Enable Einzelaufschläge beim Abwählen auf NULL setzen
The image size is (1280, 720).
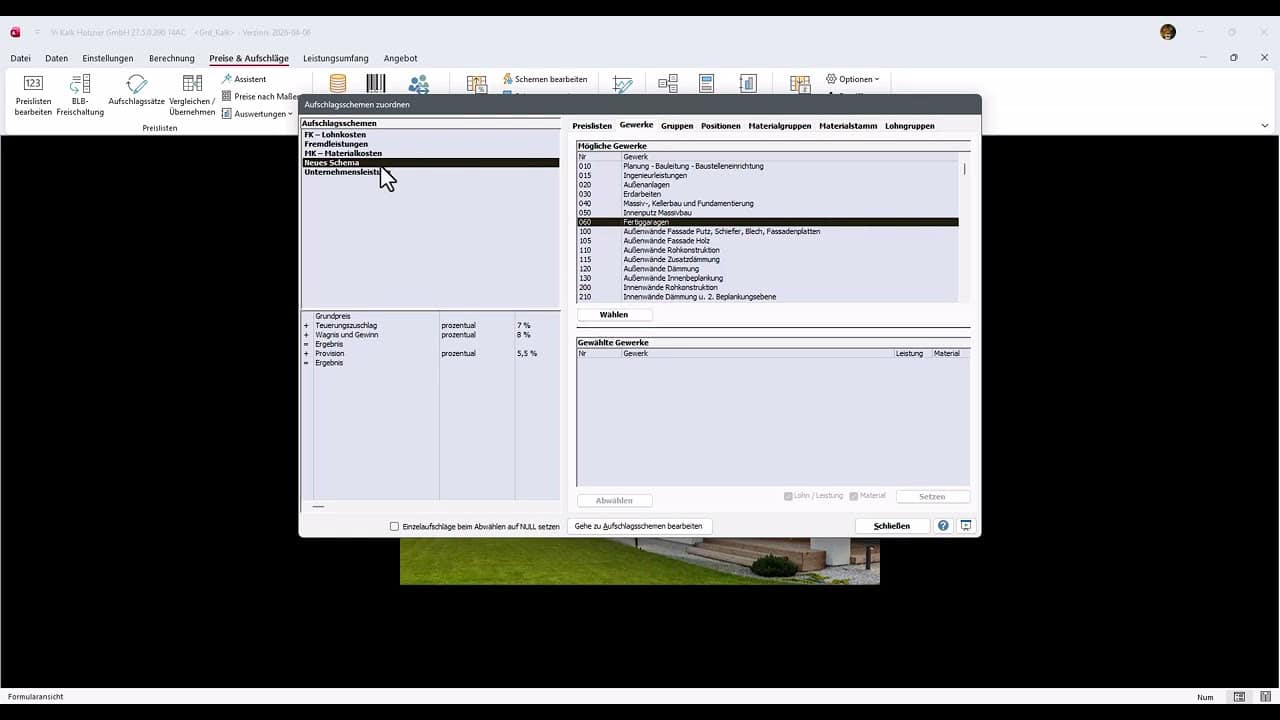coord(394,526)
